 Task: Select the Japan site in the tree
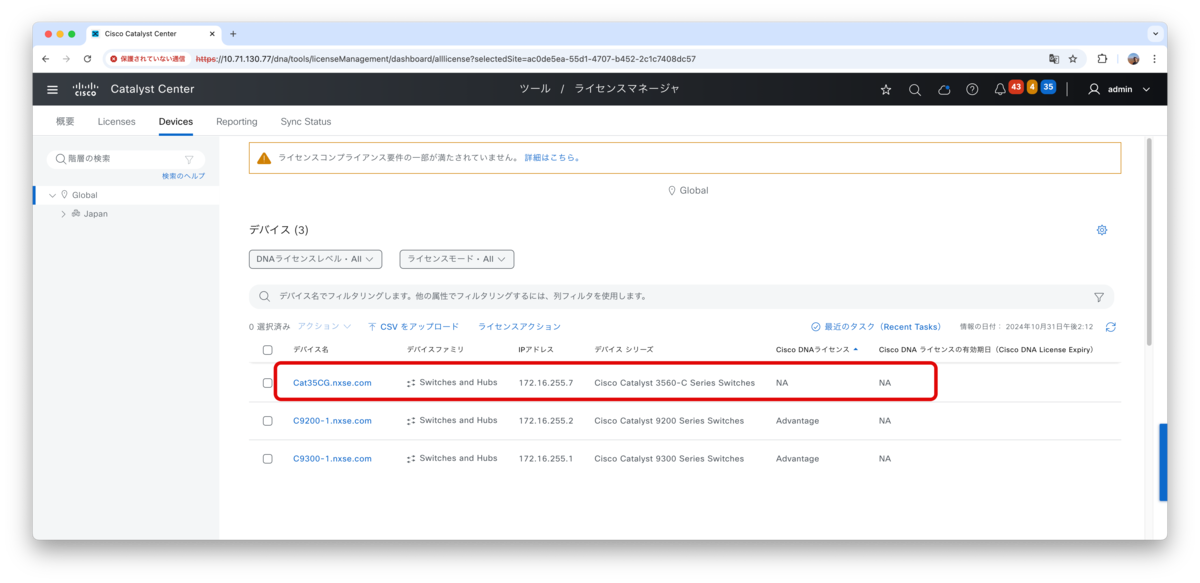point(95,214)
